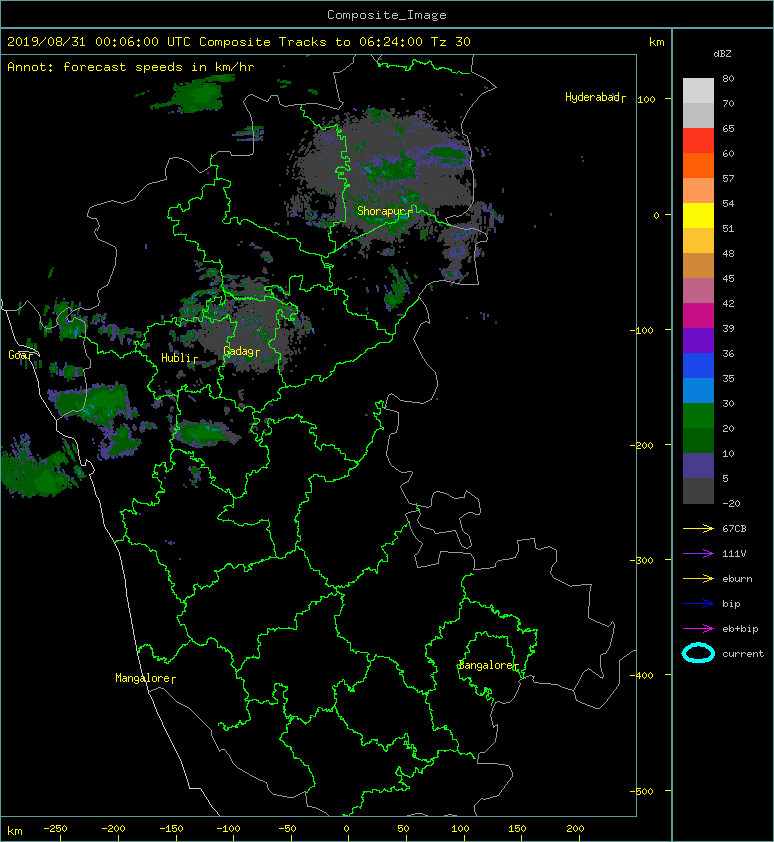Click the -250 km x-axis tick label
This screenshot has height=842, width=774.
55,829
